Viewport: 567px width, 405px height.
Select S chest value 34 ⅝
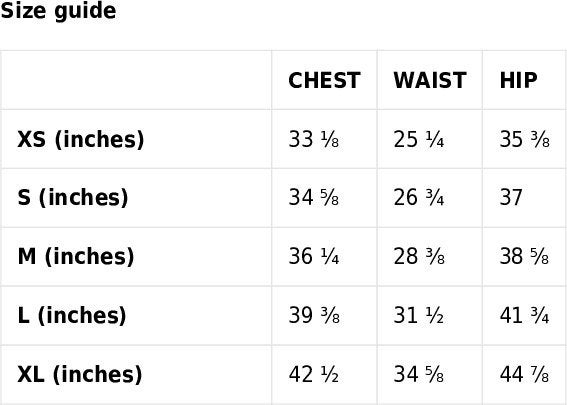point(314,198)
